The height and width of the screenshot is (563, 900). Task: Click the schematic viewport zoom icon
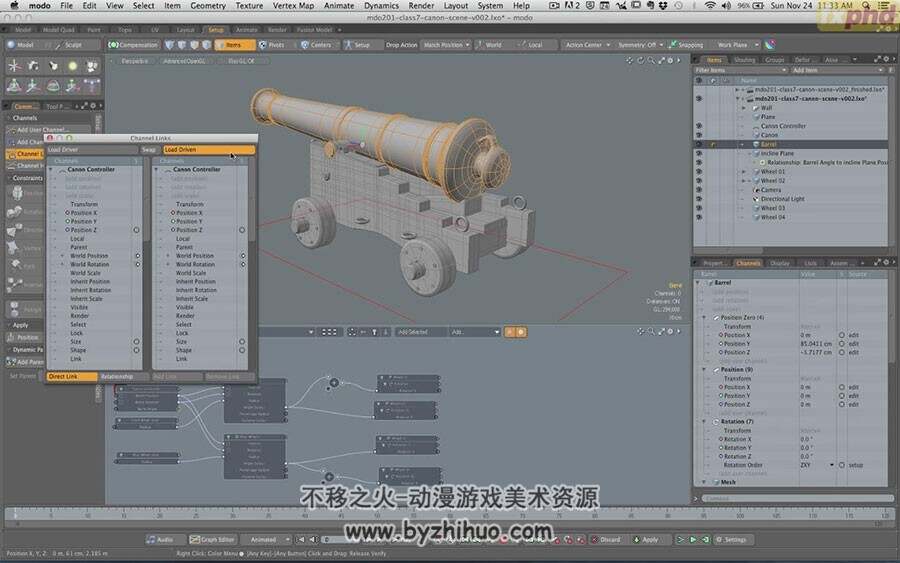click(651, 332)
